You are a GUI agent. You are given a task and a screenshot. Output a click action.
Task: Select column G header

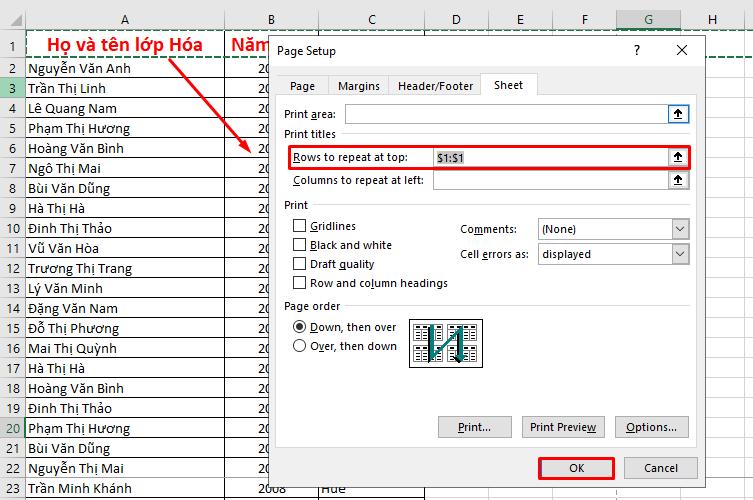click(x=648, y=20)
